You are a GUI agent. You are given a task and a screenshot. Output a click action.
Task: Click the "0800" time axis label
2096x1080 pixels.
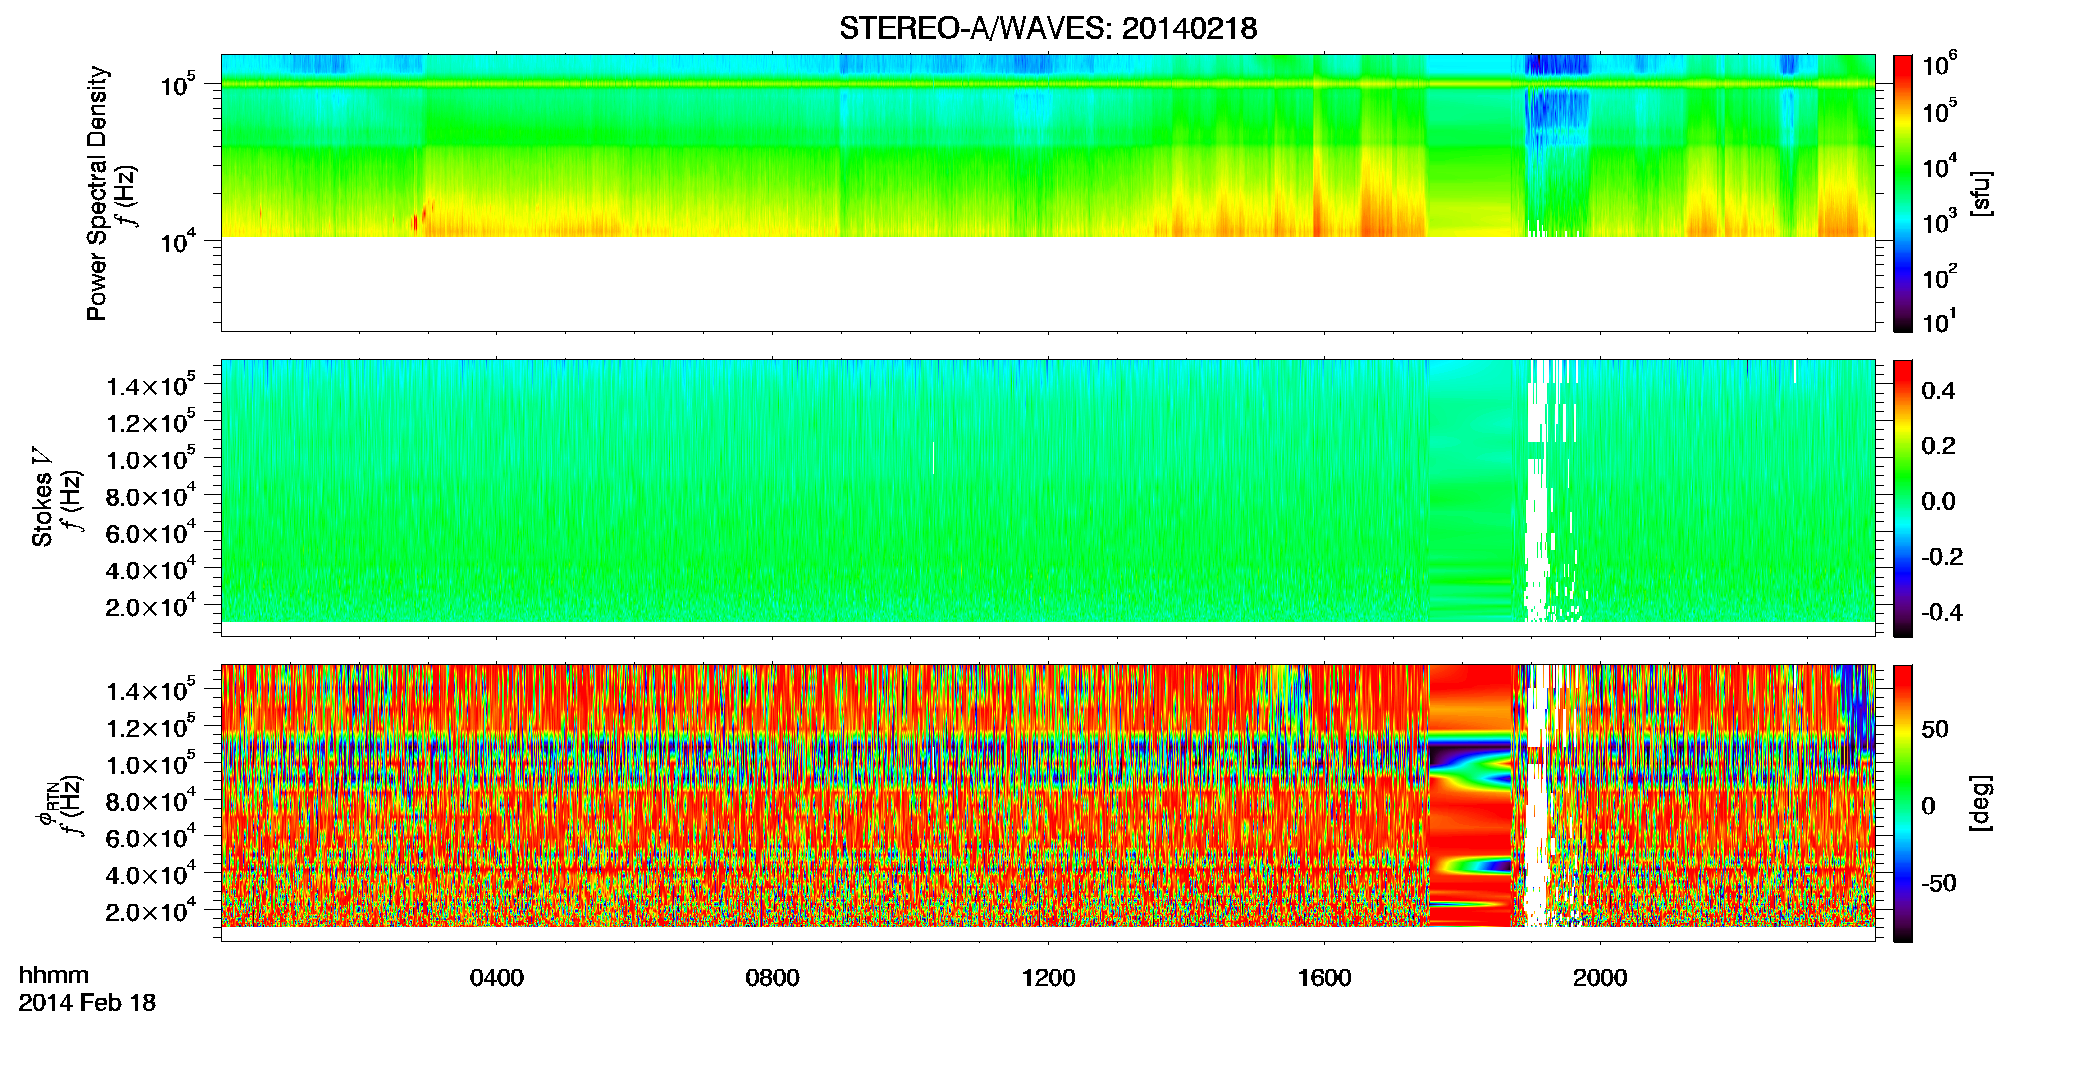click(773, 978)
